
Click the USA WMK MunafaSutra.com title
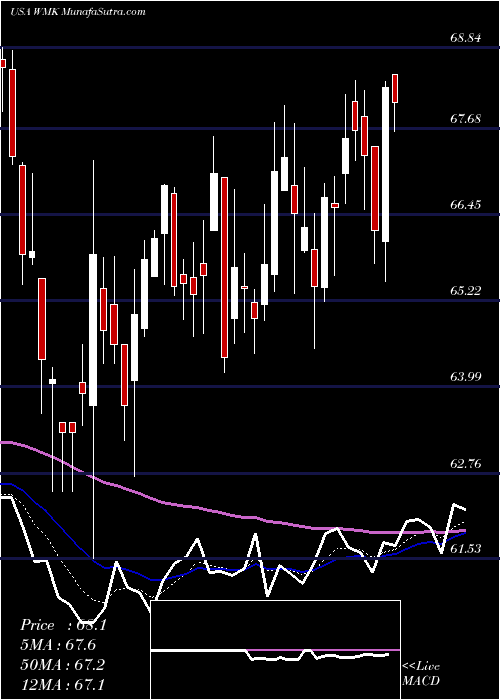tap(78, 12)
